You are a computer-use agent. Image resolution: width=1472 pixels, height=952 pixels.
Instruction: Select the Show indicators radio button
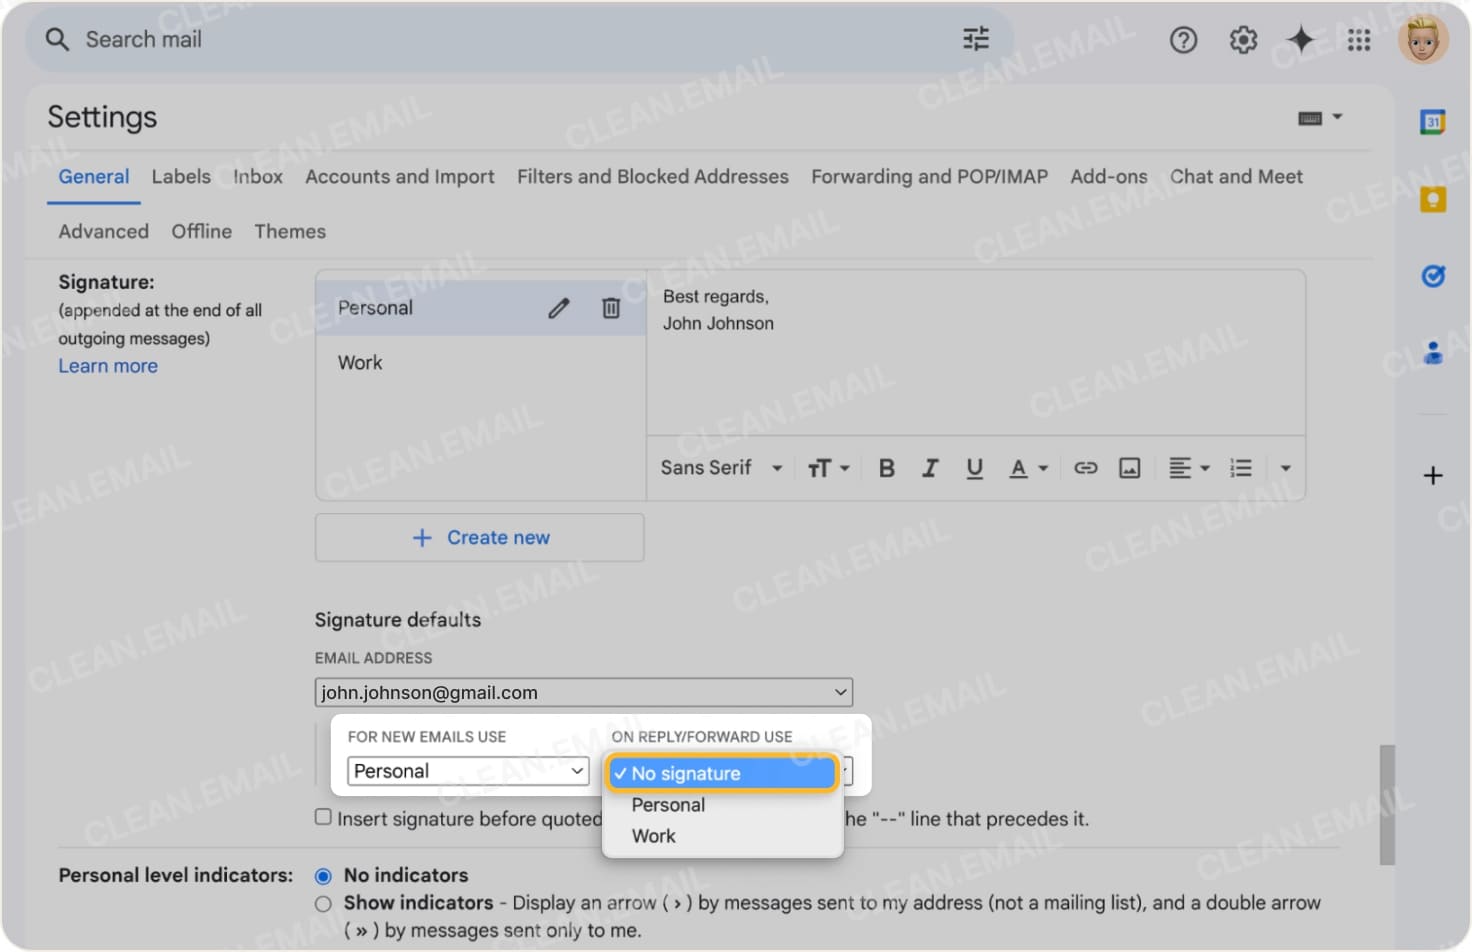(323, 903)
